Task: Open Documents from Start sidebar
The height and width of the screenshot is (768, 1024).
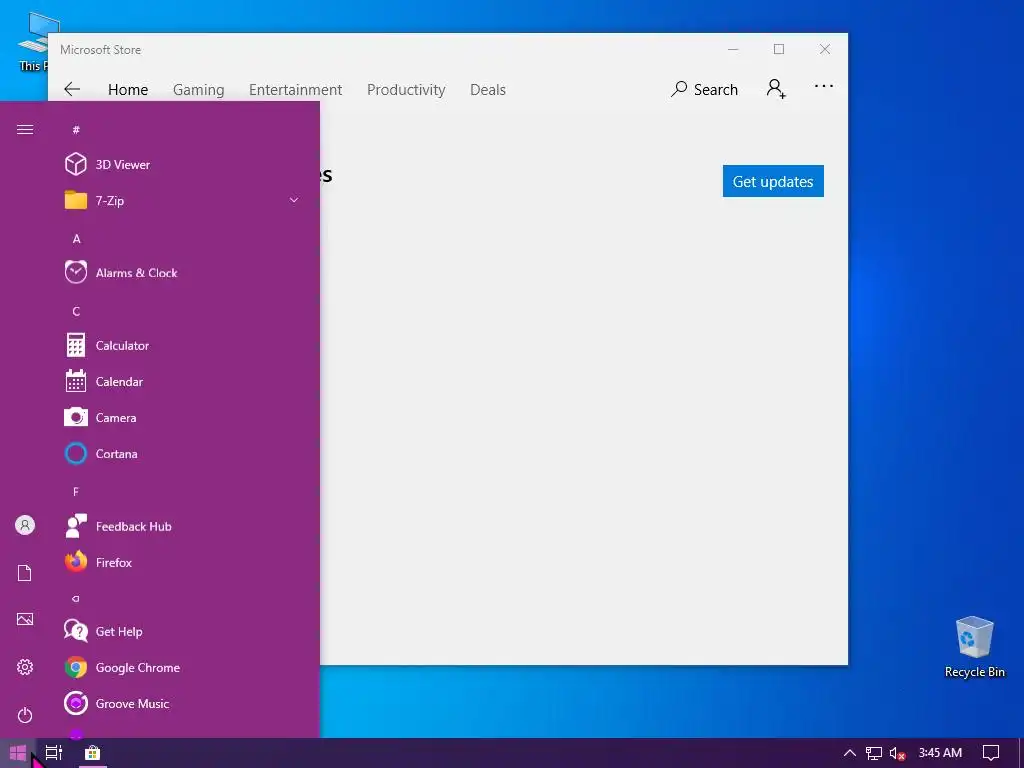Action: tap(25, 573)
